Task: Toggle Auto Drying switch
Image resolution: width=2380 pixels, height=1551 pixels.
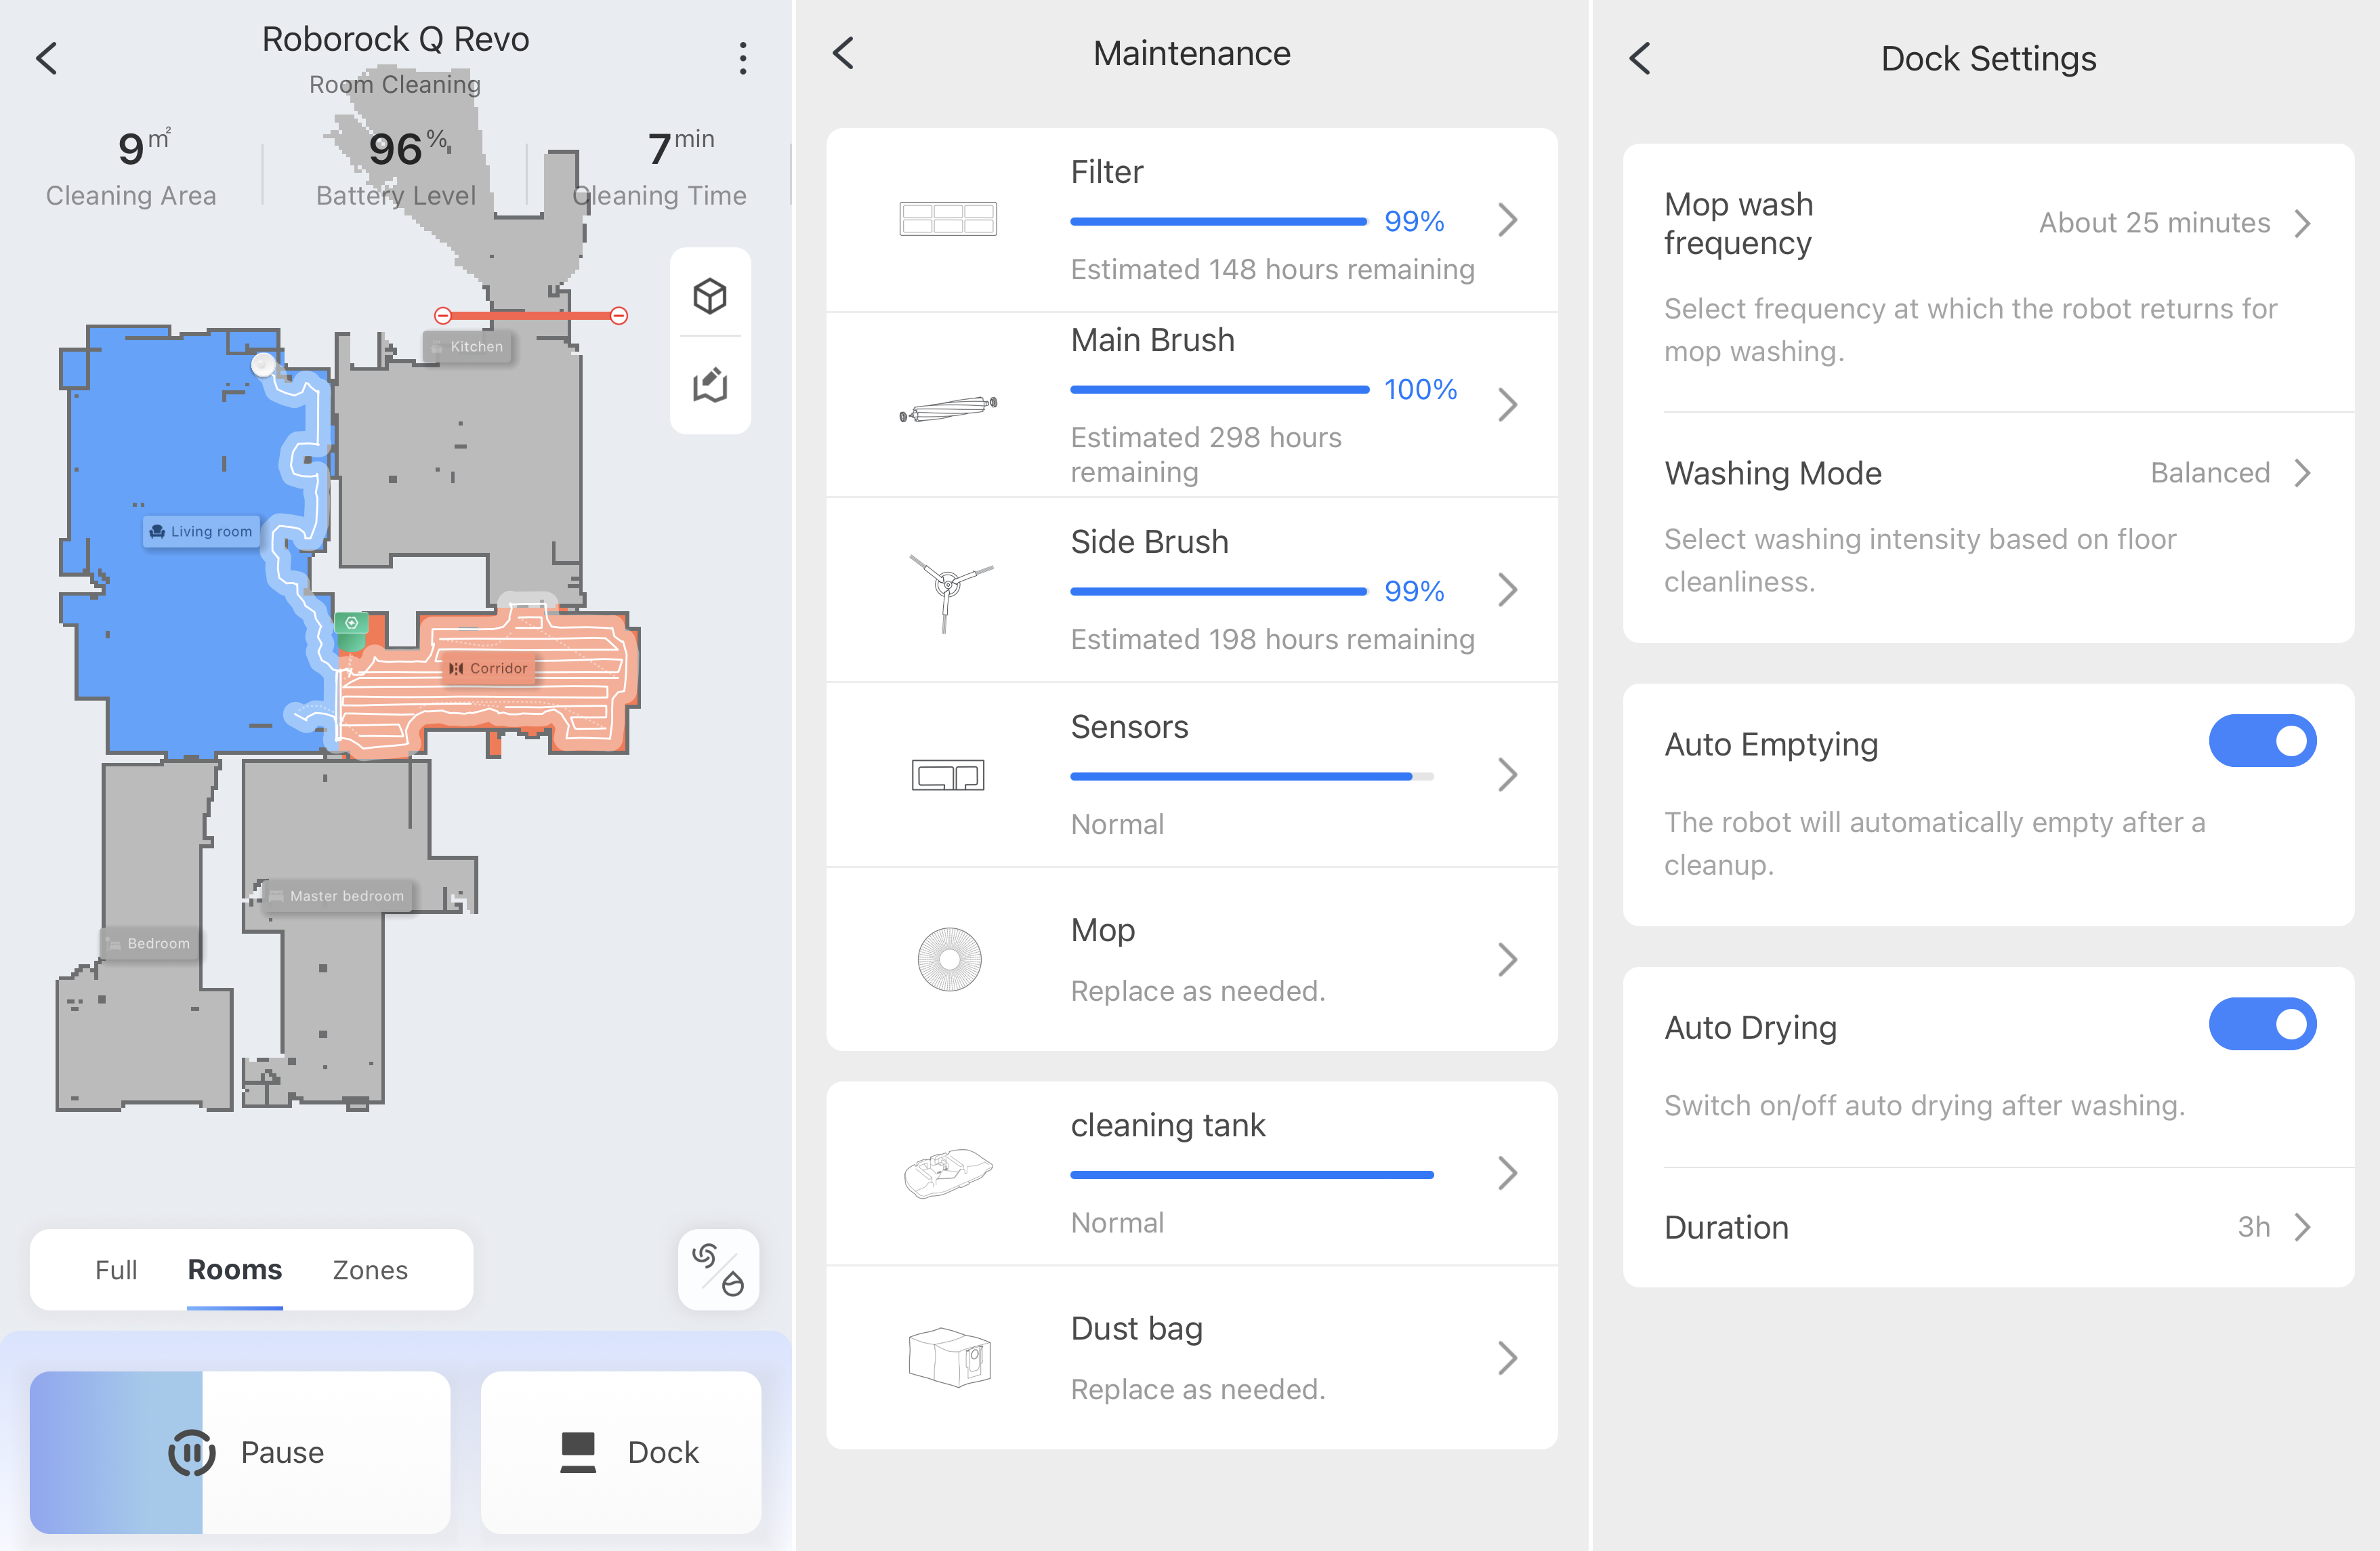Action: click(2262, 1024)
